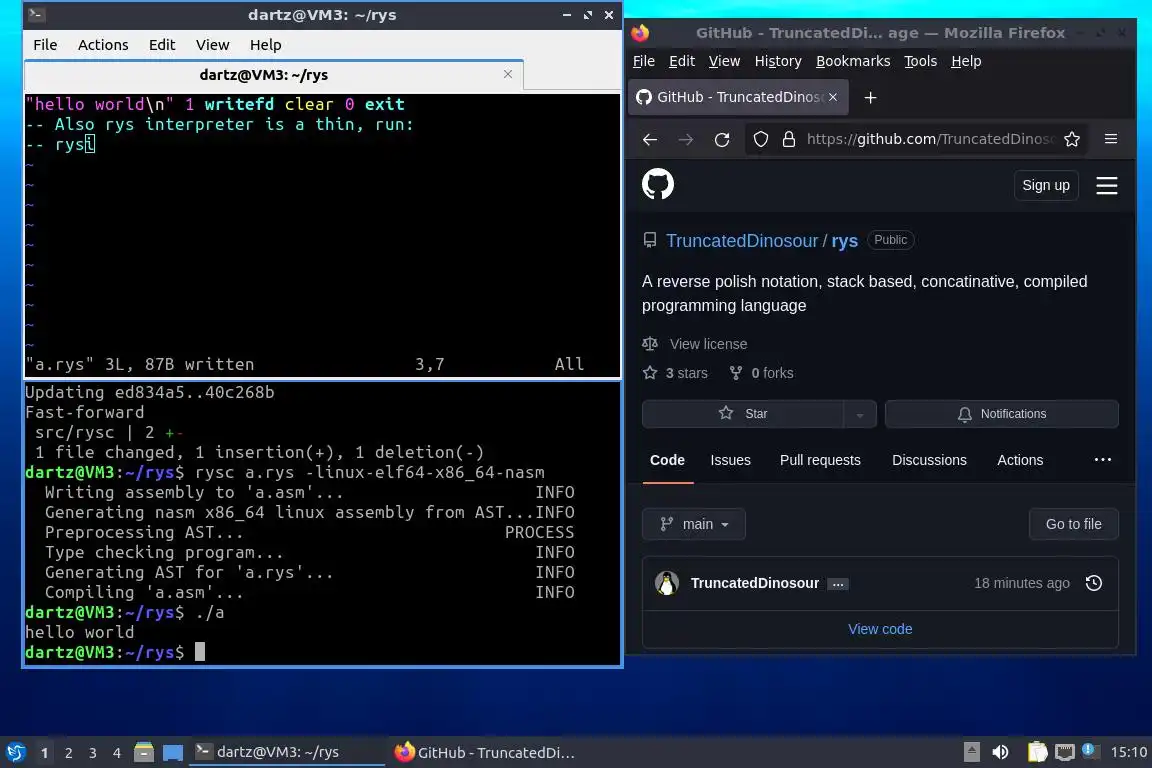Open the main branch selector
Image resolution: width=1152 pixels, height=768 pixels.
coord(694,524)
